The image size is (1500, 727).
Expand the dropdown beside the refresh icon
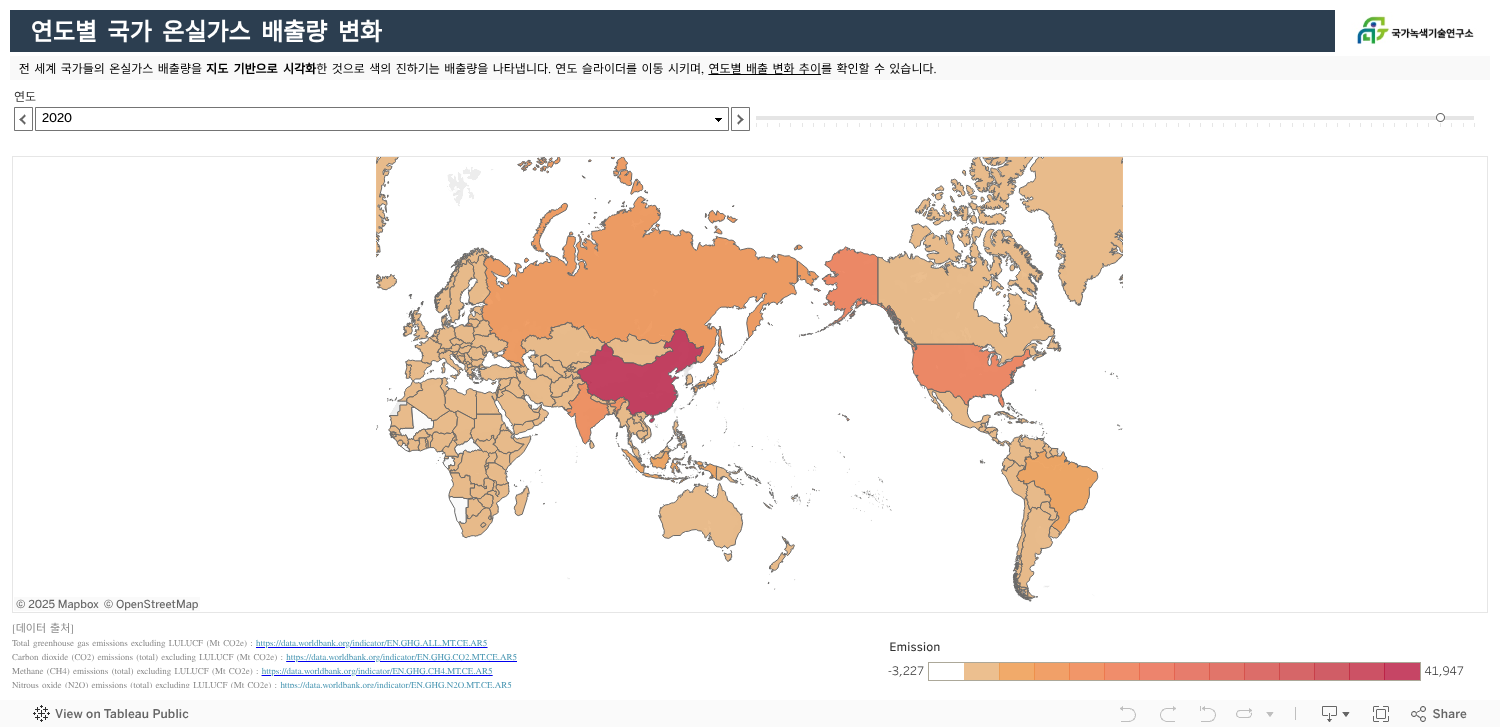click(1270, 714)
